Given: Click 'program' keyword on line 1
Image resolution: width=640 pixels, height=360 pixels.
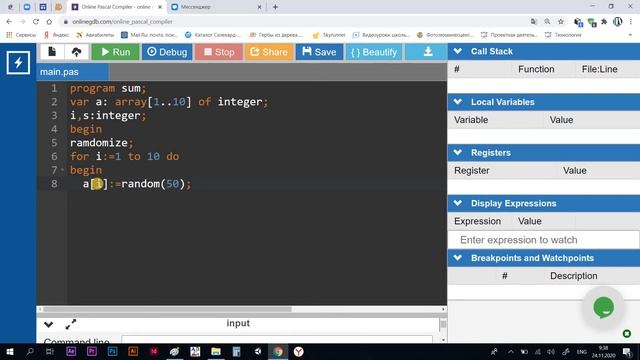Looking at the screenshot, I should (x=92, y=88).
